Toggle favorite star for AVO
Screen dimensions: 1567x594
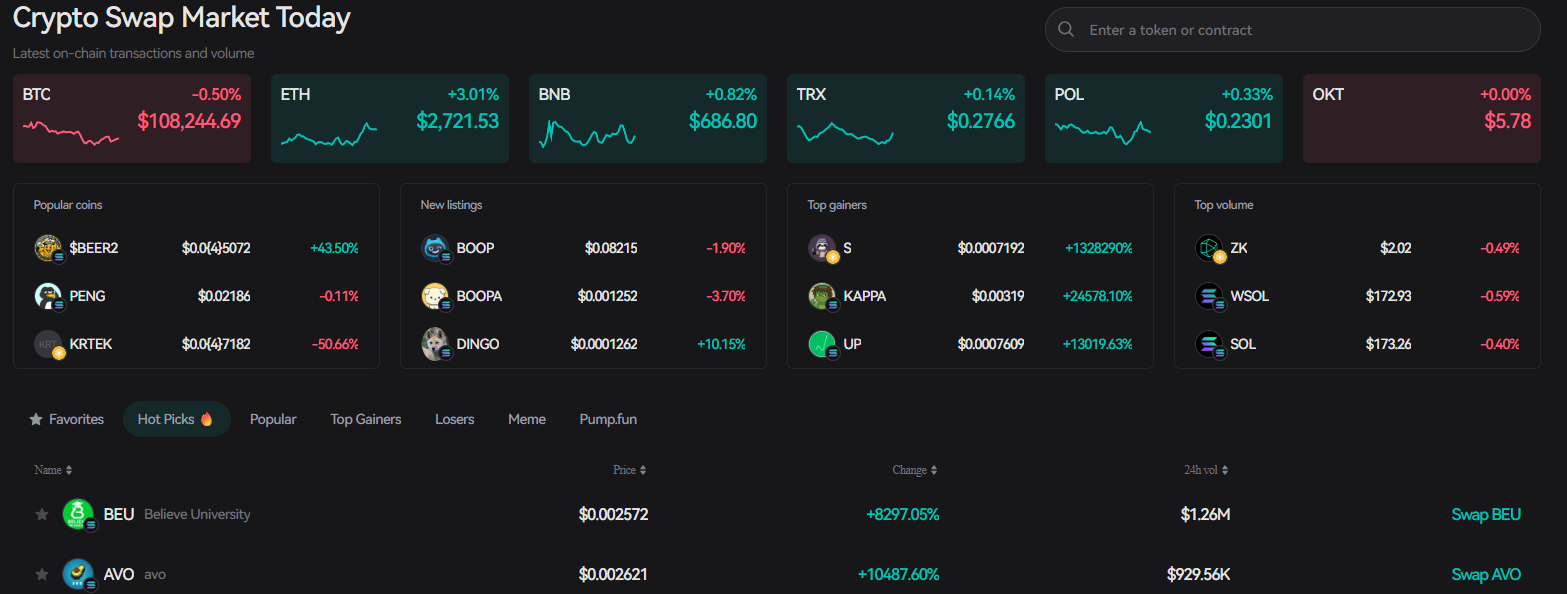click(42, 574)
